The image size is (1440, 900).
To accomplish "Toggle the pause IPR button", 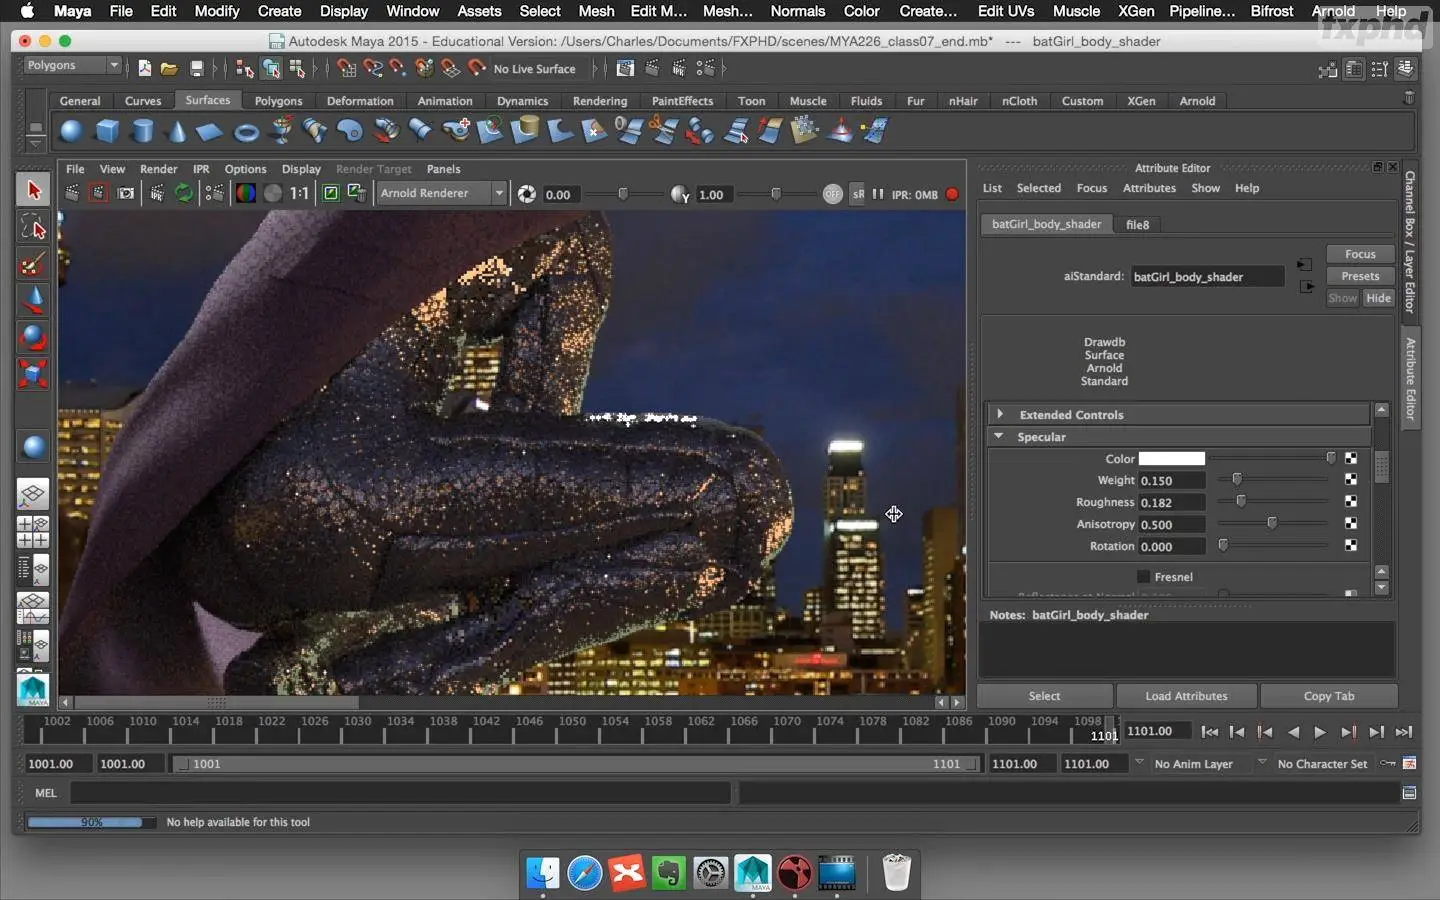I will (878, 194).
